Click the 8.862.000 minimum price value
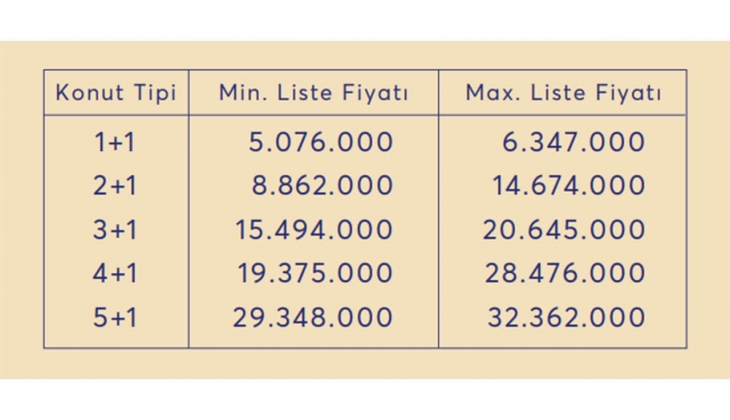This screenshot has width=730, height=420. point(320,187)
